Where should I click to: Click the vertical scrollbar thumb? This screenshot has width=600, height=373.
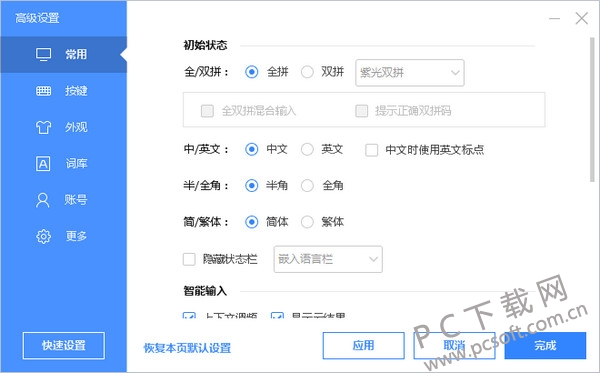click(x=592, y=109)
